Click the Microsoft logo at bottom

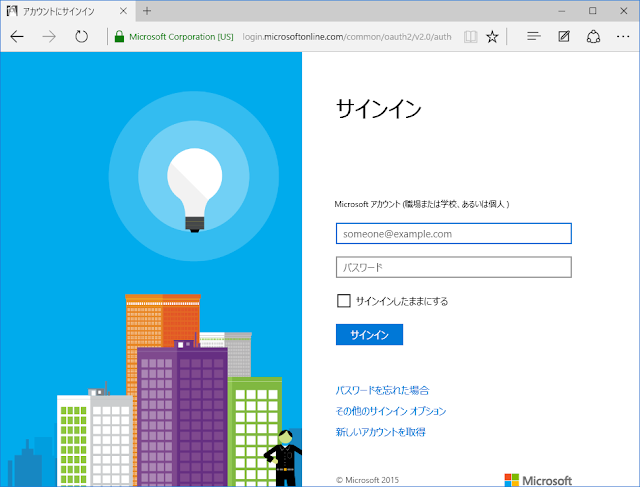click(x=538, y=480)
